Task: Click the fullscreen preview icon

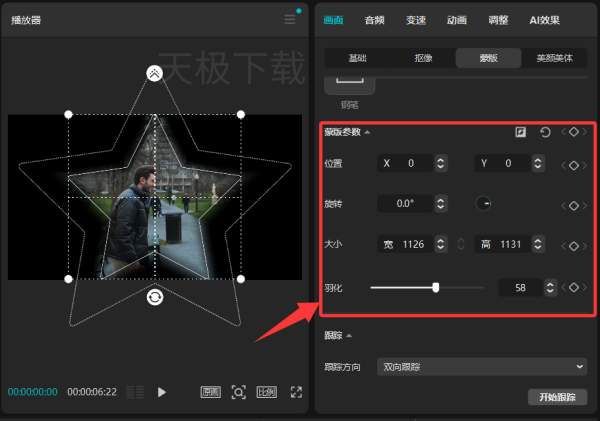Action: [296, 392]
